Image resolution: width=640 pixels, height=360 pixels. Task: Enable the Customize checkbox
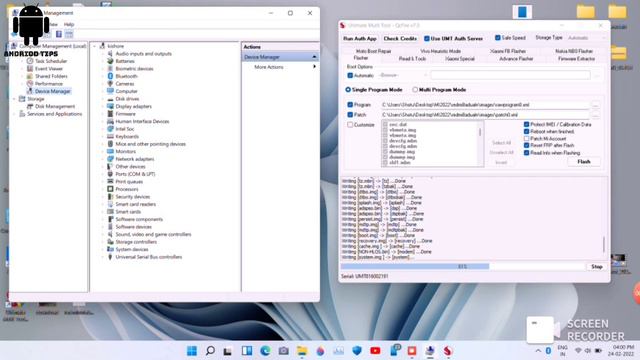[x=350, y=124]
